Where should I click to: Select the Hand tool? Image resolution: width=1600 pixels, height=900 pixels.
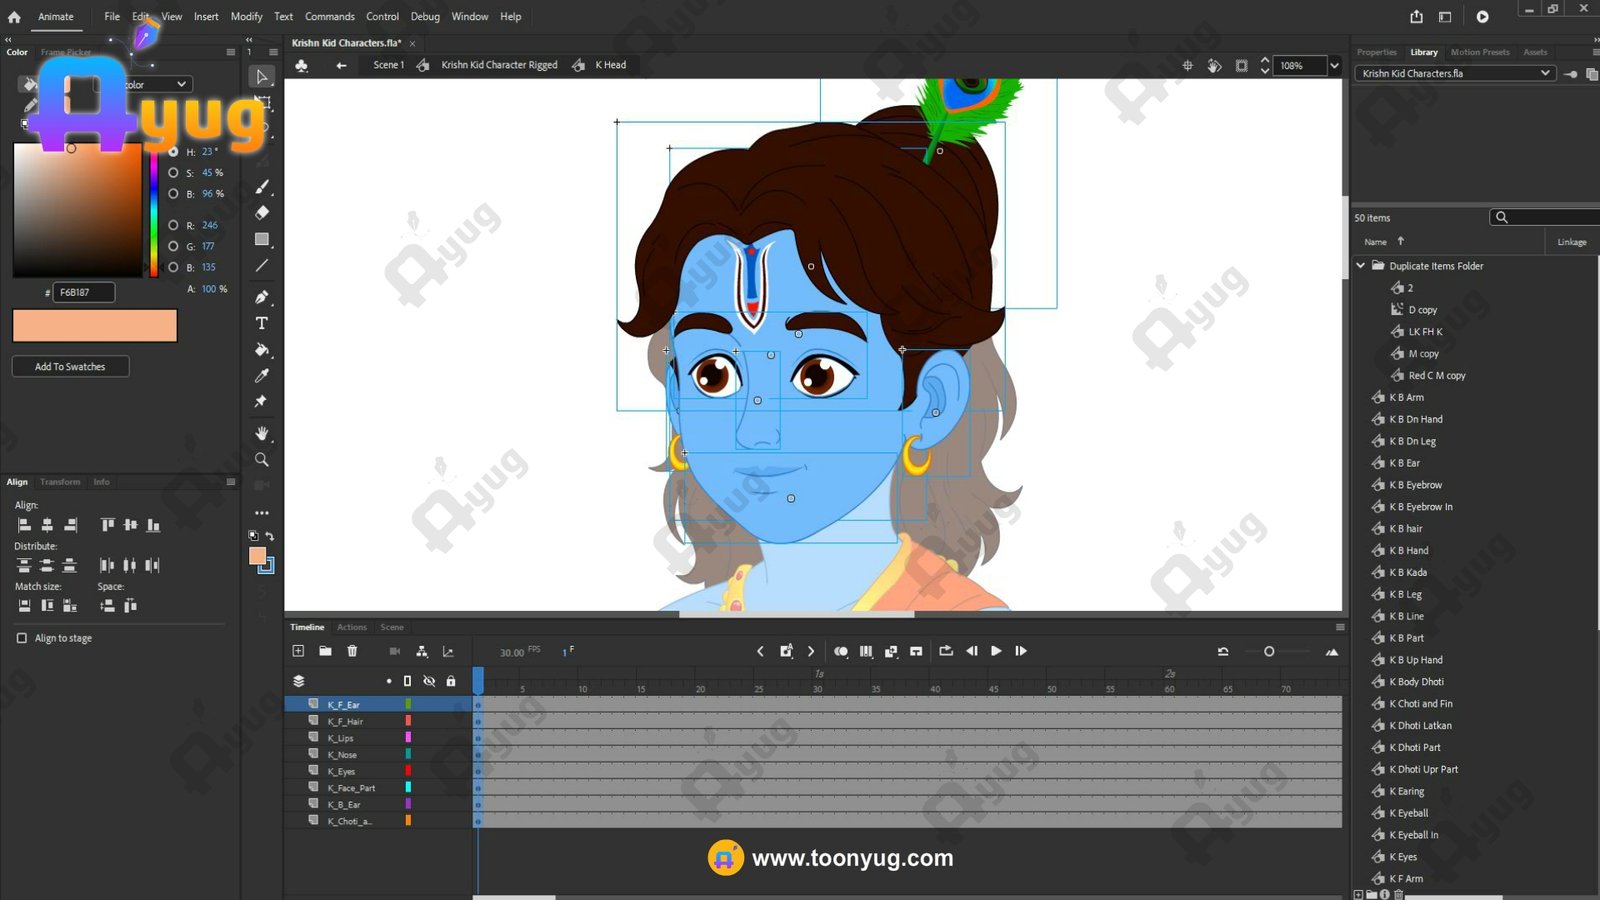pos(262,433)
